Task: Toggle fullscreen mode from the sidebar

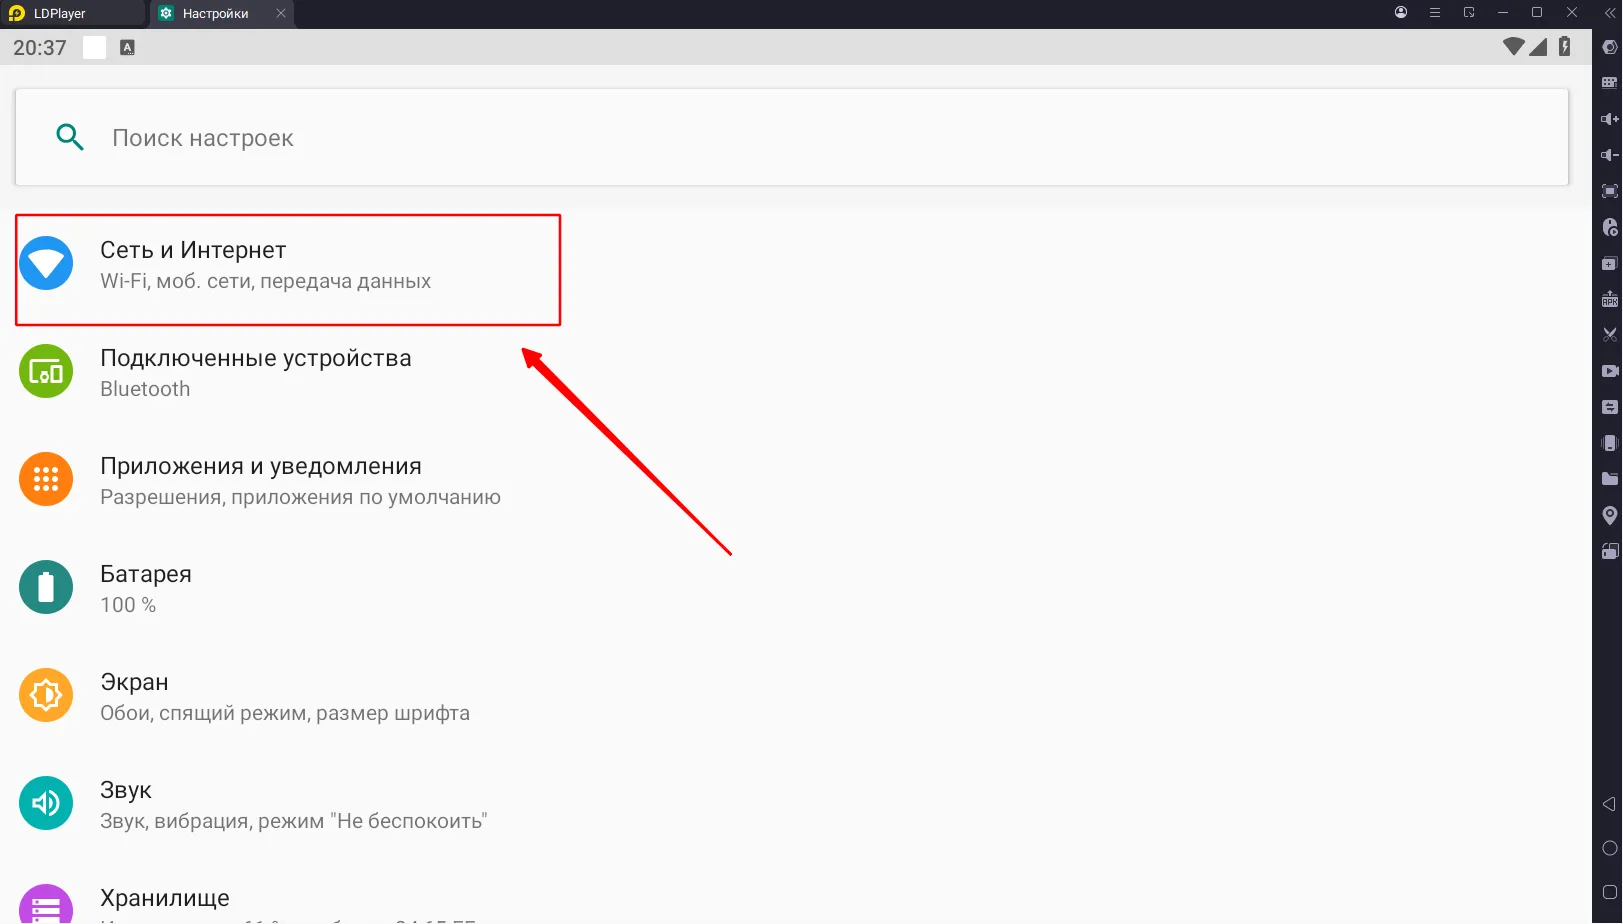Action: 1609,190
